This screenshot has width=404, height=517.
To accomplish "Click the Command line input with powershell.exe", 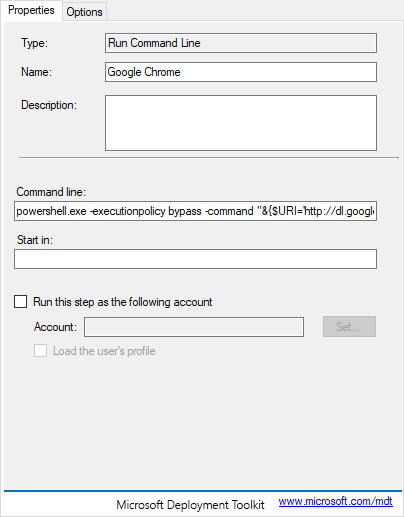I will click(x=195, y=211).
